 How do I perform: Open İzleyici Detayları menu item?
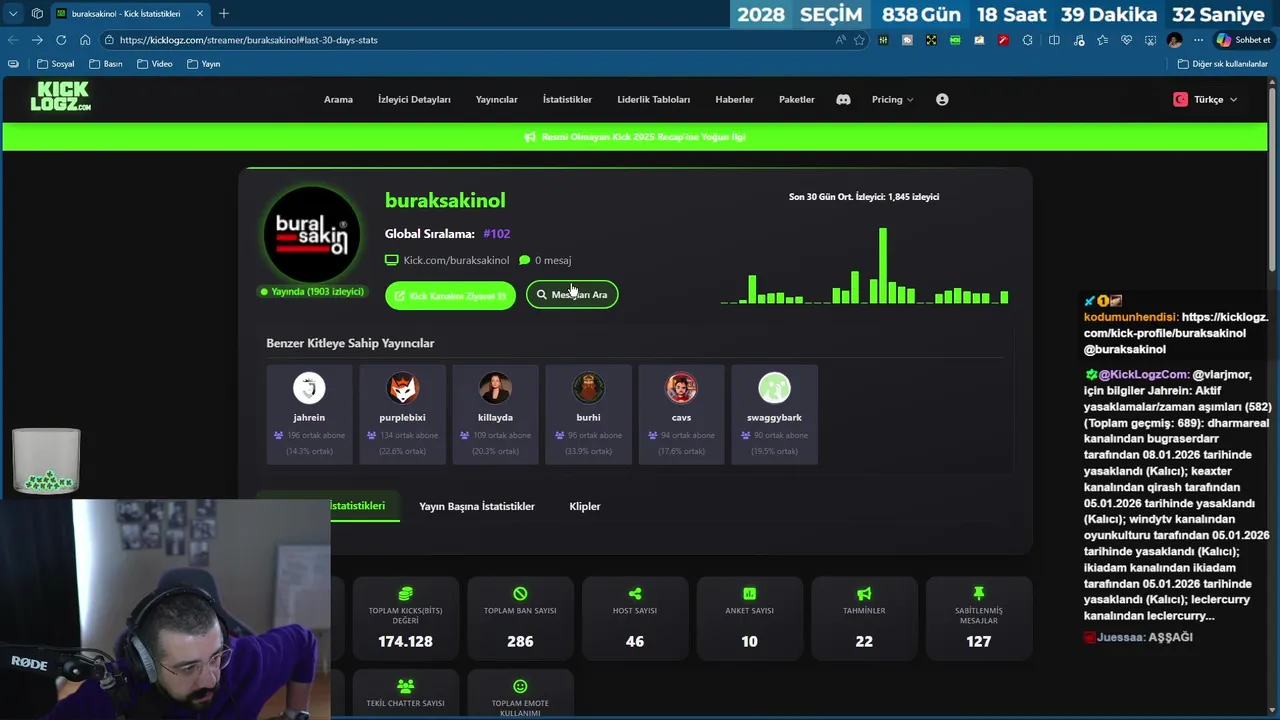pos(414,99)
